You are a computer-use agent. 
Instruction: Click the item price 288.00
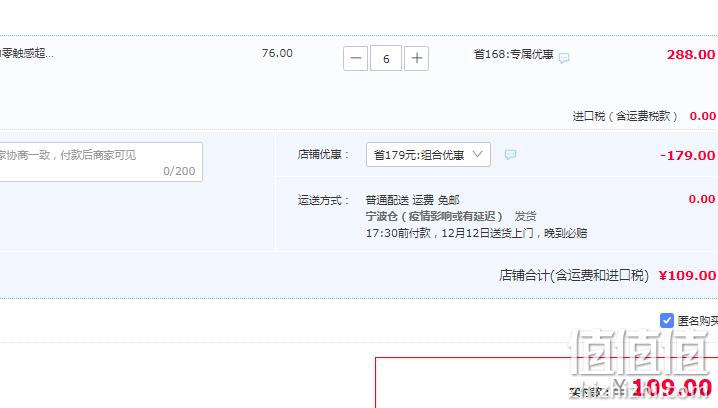tap(691, 54)
